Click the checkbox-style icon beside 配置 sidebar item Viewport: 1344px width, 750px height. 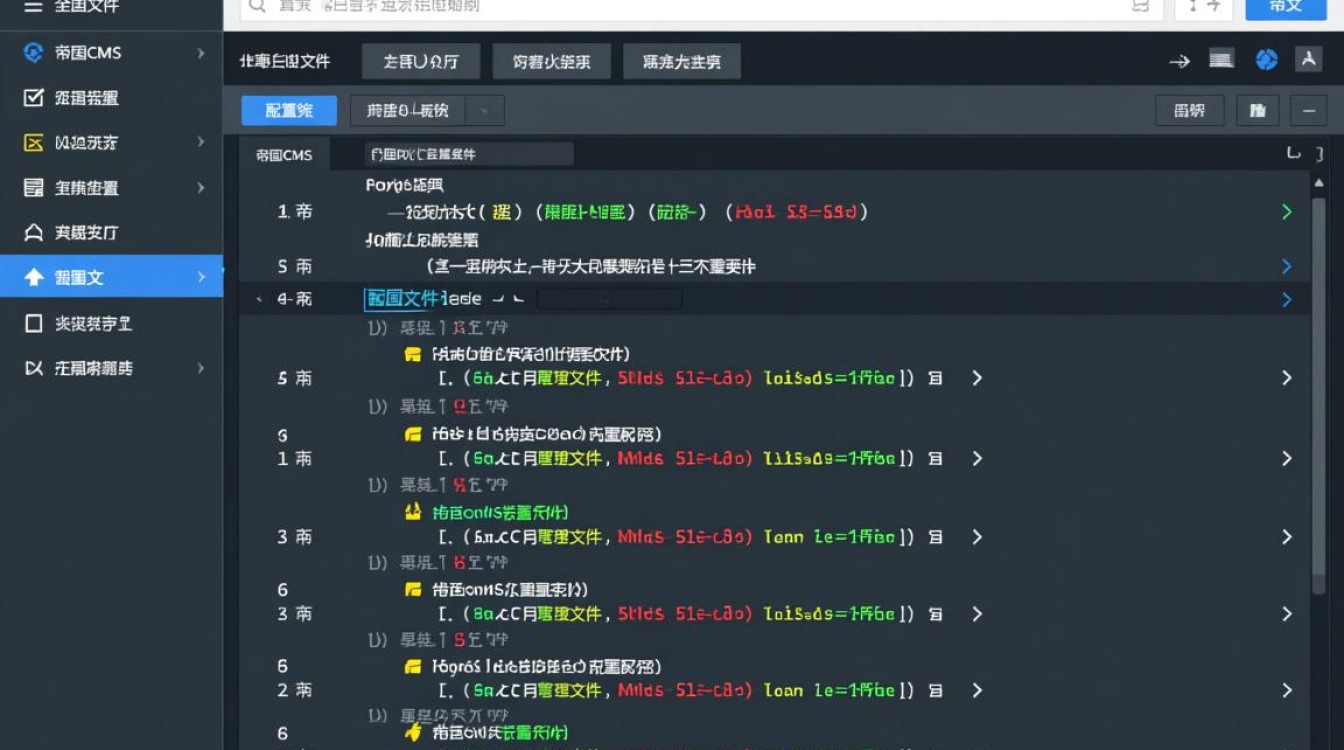pos(31,98)
